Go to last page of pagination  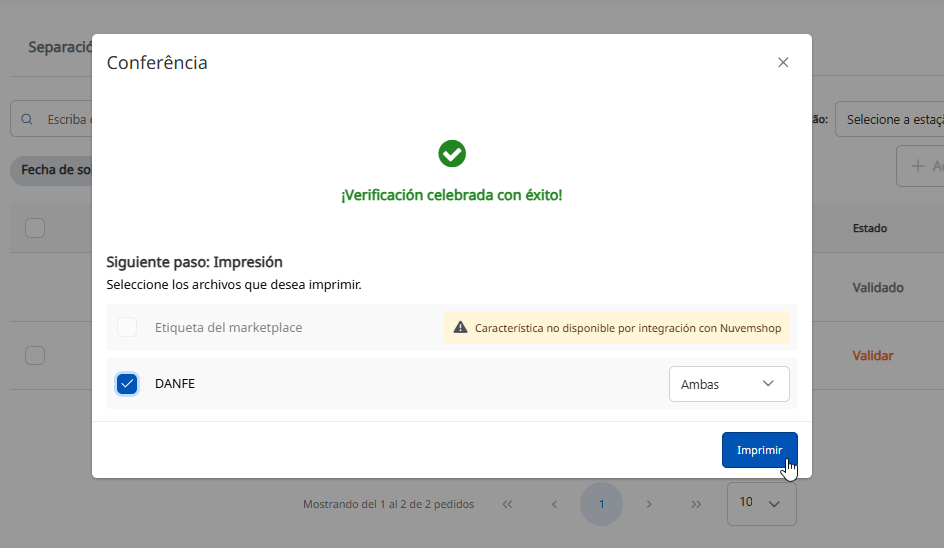[x=696, y=504]
